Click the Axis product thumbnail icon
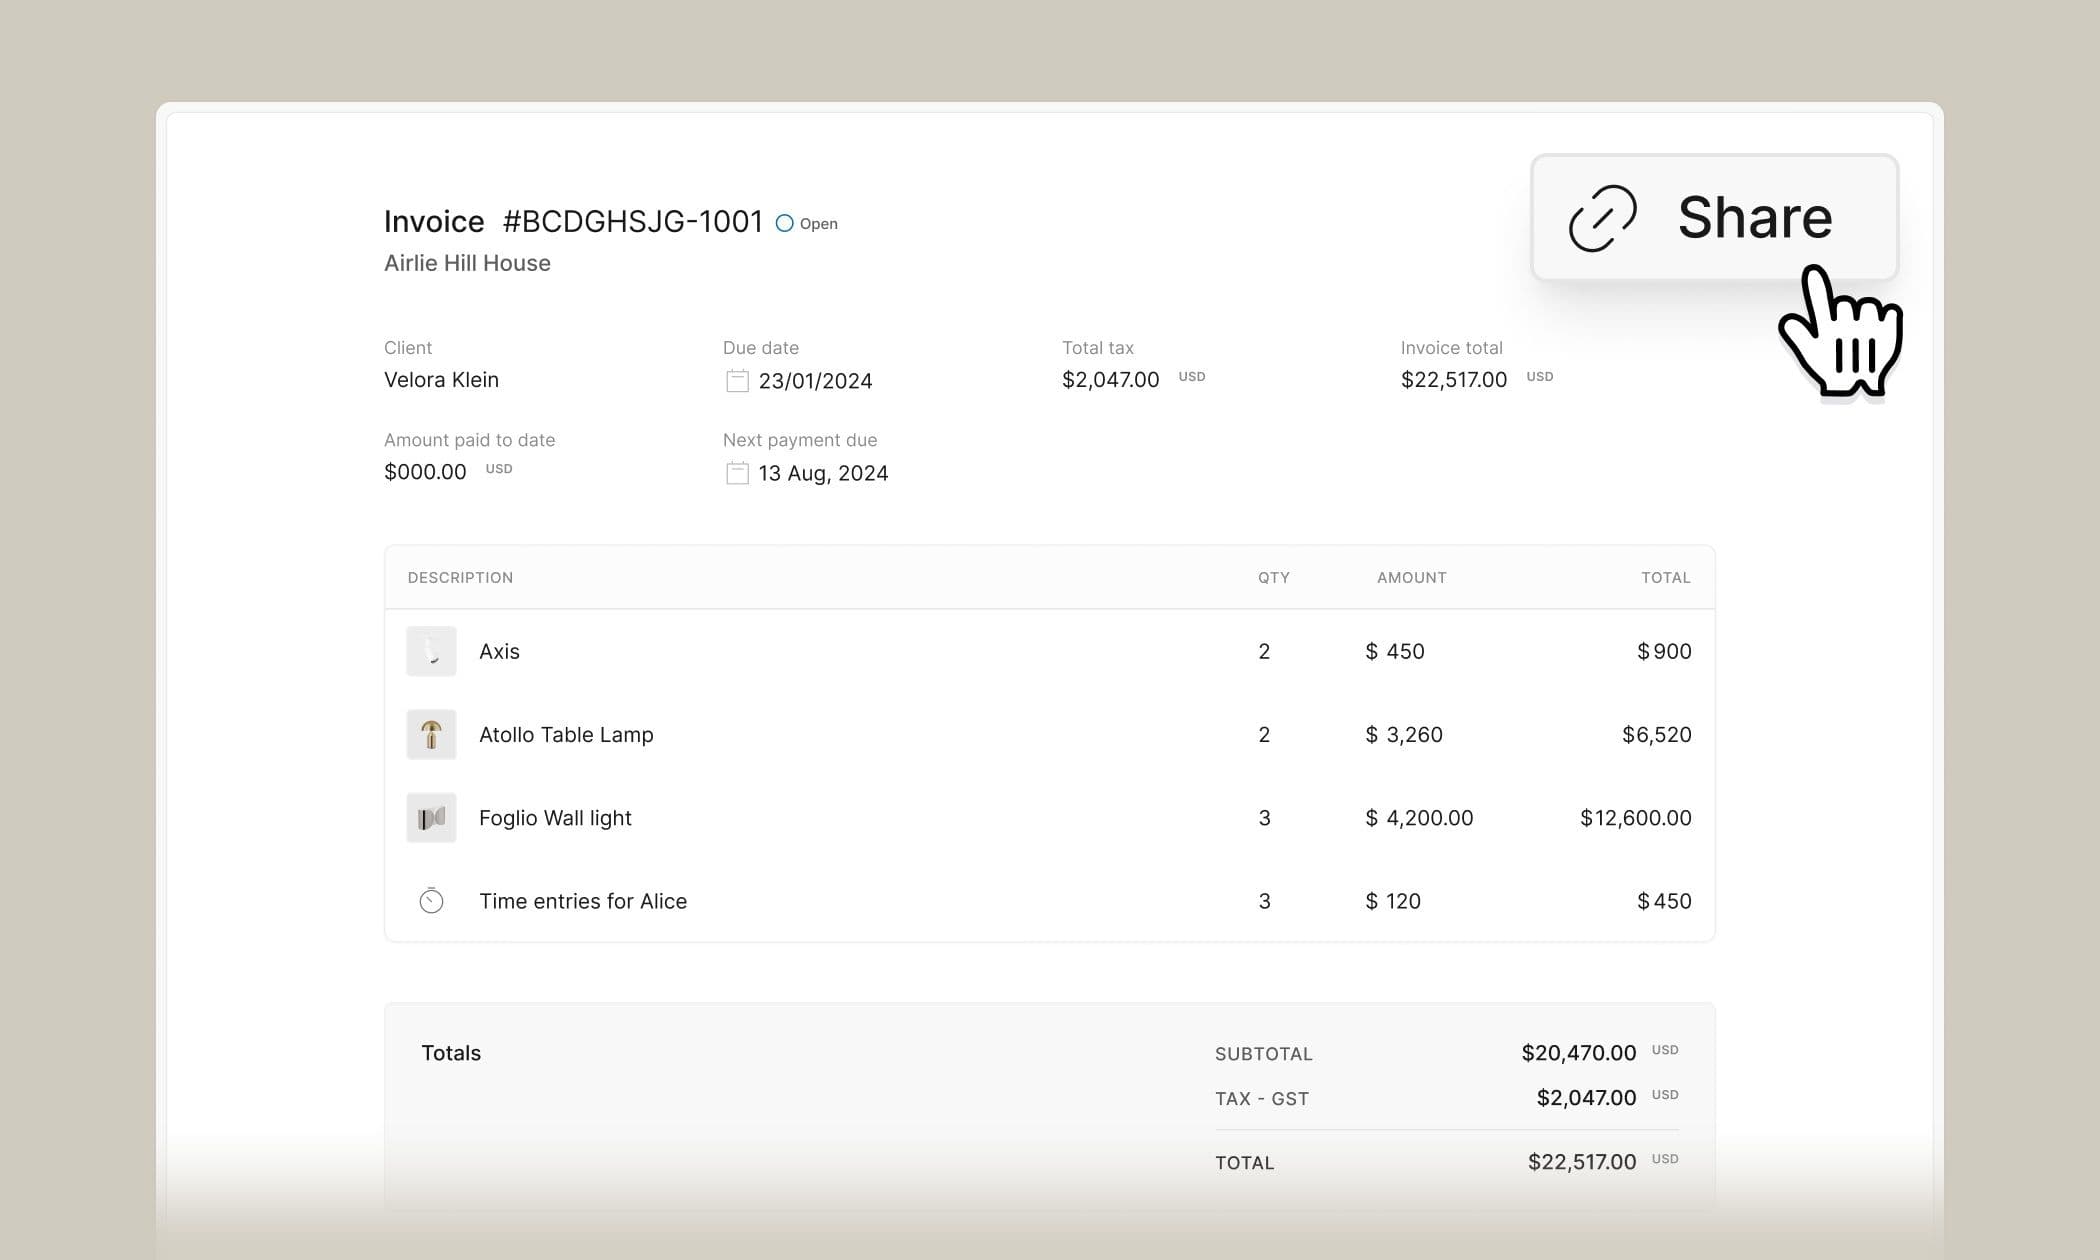2100x1260 pixels. click(x=430, y=651)
